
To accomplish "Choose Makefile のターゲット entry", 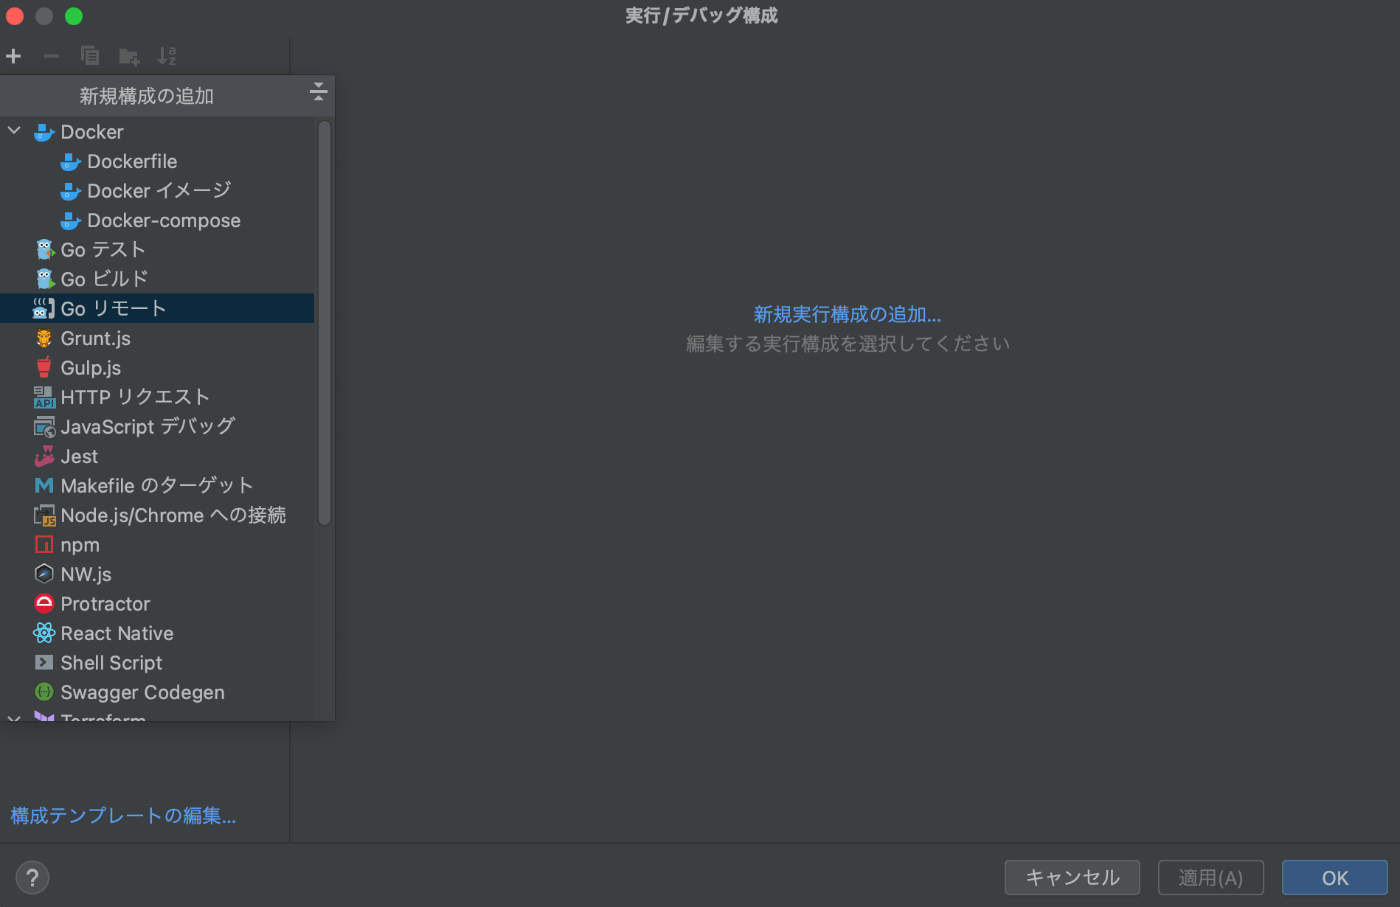I will coord(157,486).
